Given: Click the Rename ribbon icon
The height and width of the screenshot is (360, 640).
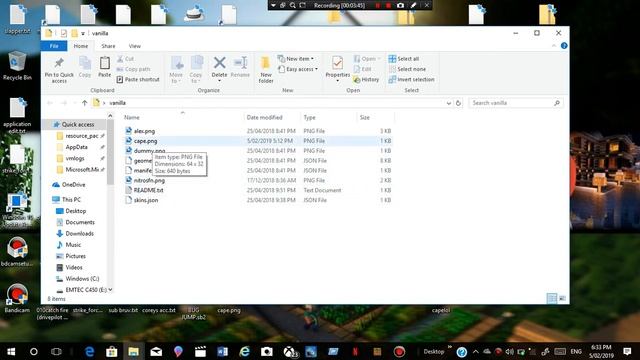Looking at the screenshot, I should click(240, 68).
